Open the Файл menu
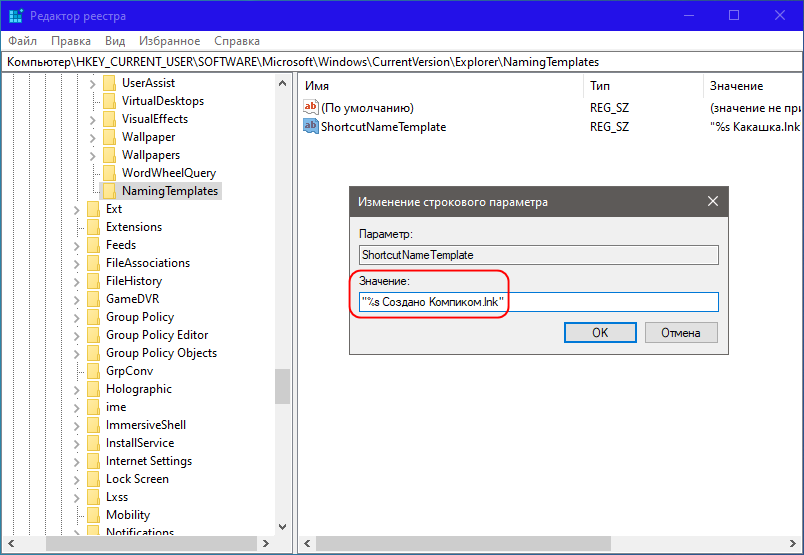804x555 pixels. 23,41
